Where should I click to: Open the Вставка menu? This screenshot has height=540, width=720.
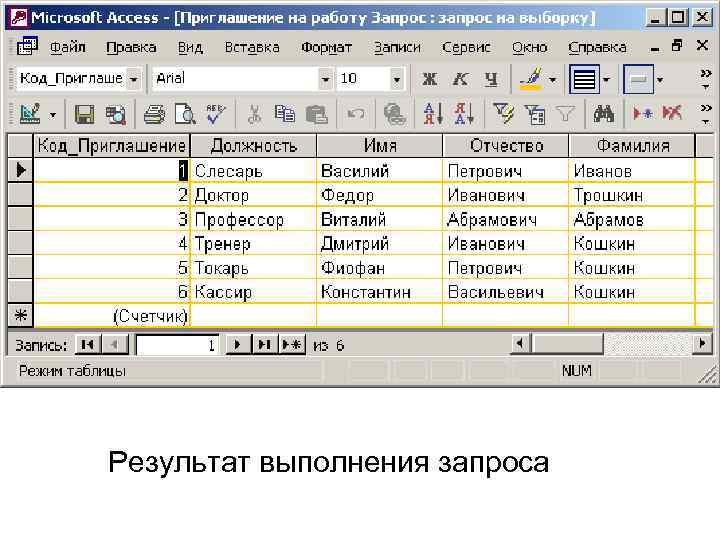point(252,47)
